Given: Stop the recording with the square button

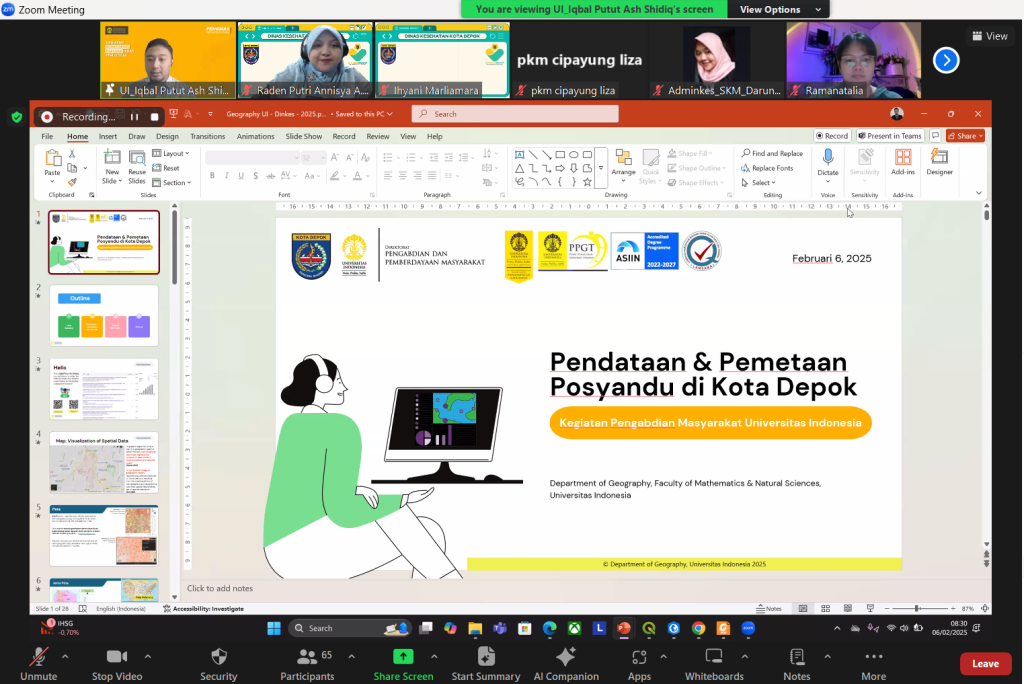Looking at the screenshot, I should [x=153, y=117].
